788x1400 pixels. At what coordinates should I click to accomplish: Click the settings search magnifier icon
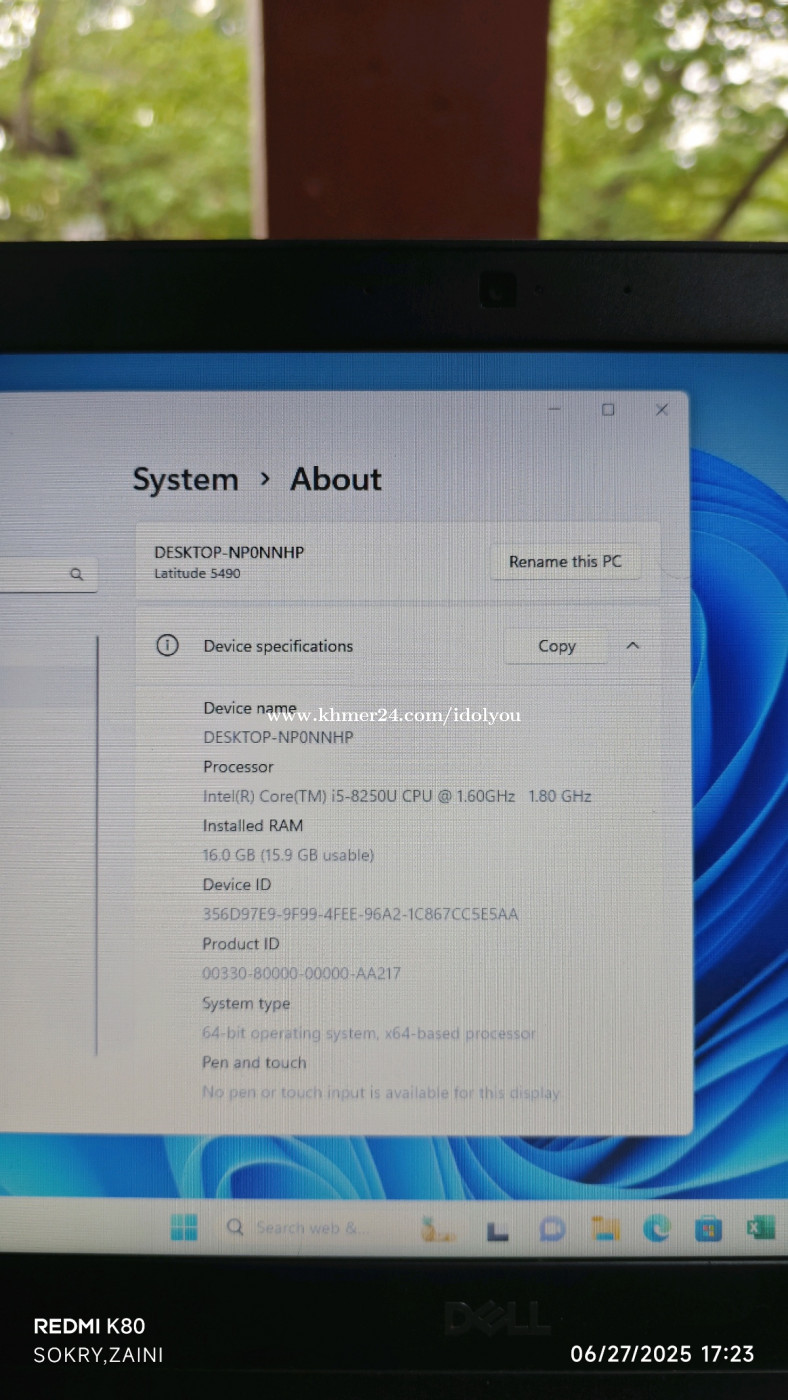click(76, 575)
